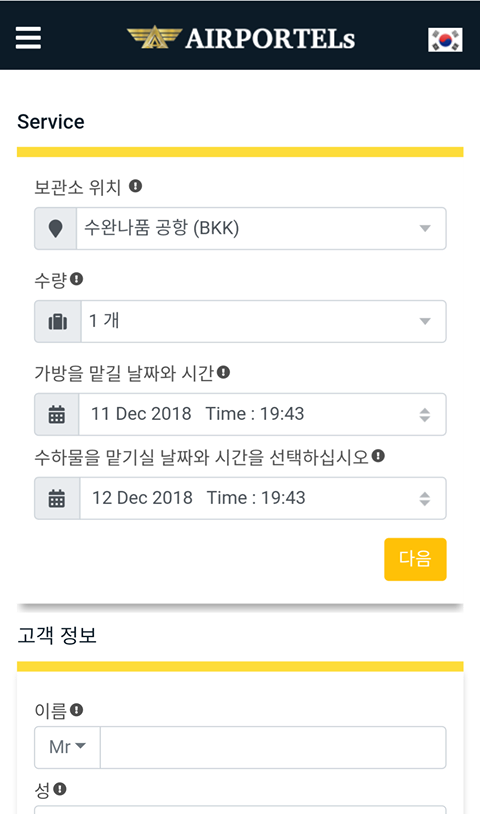
Task: Click the location pin icon
Action: point(56,228)
